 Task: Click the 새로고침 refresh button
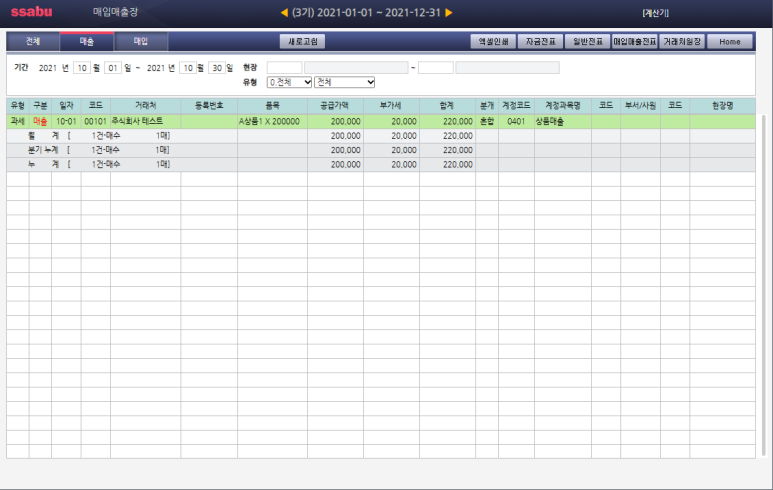(x=303, y=41)
